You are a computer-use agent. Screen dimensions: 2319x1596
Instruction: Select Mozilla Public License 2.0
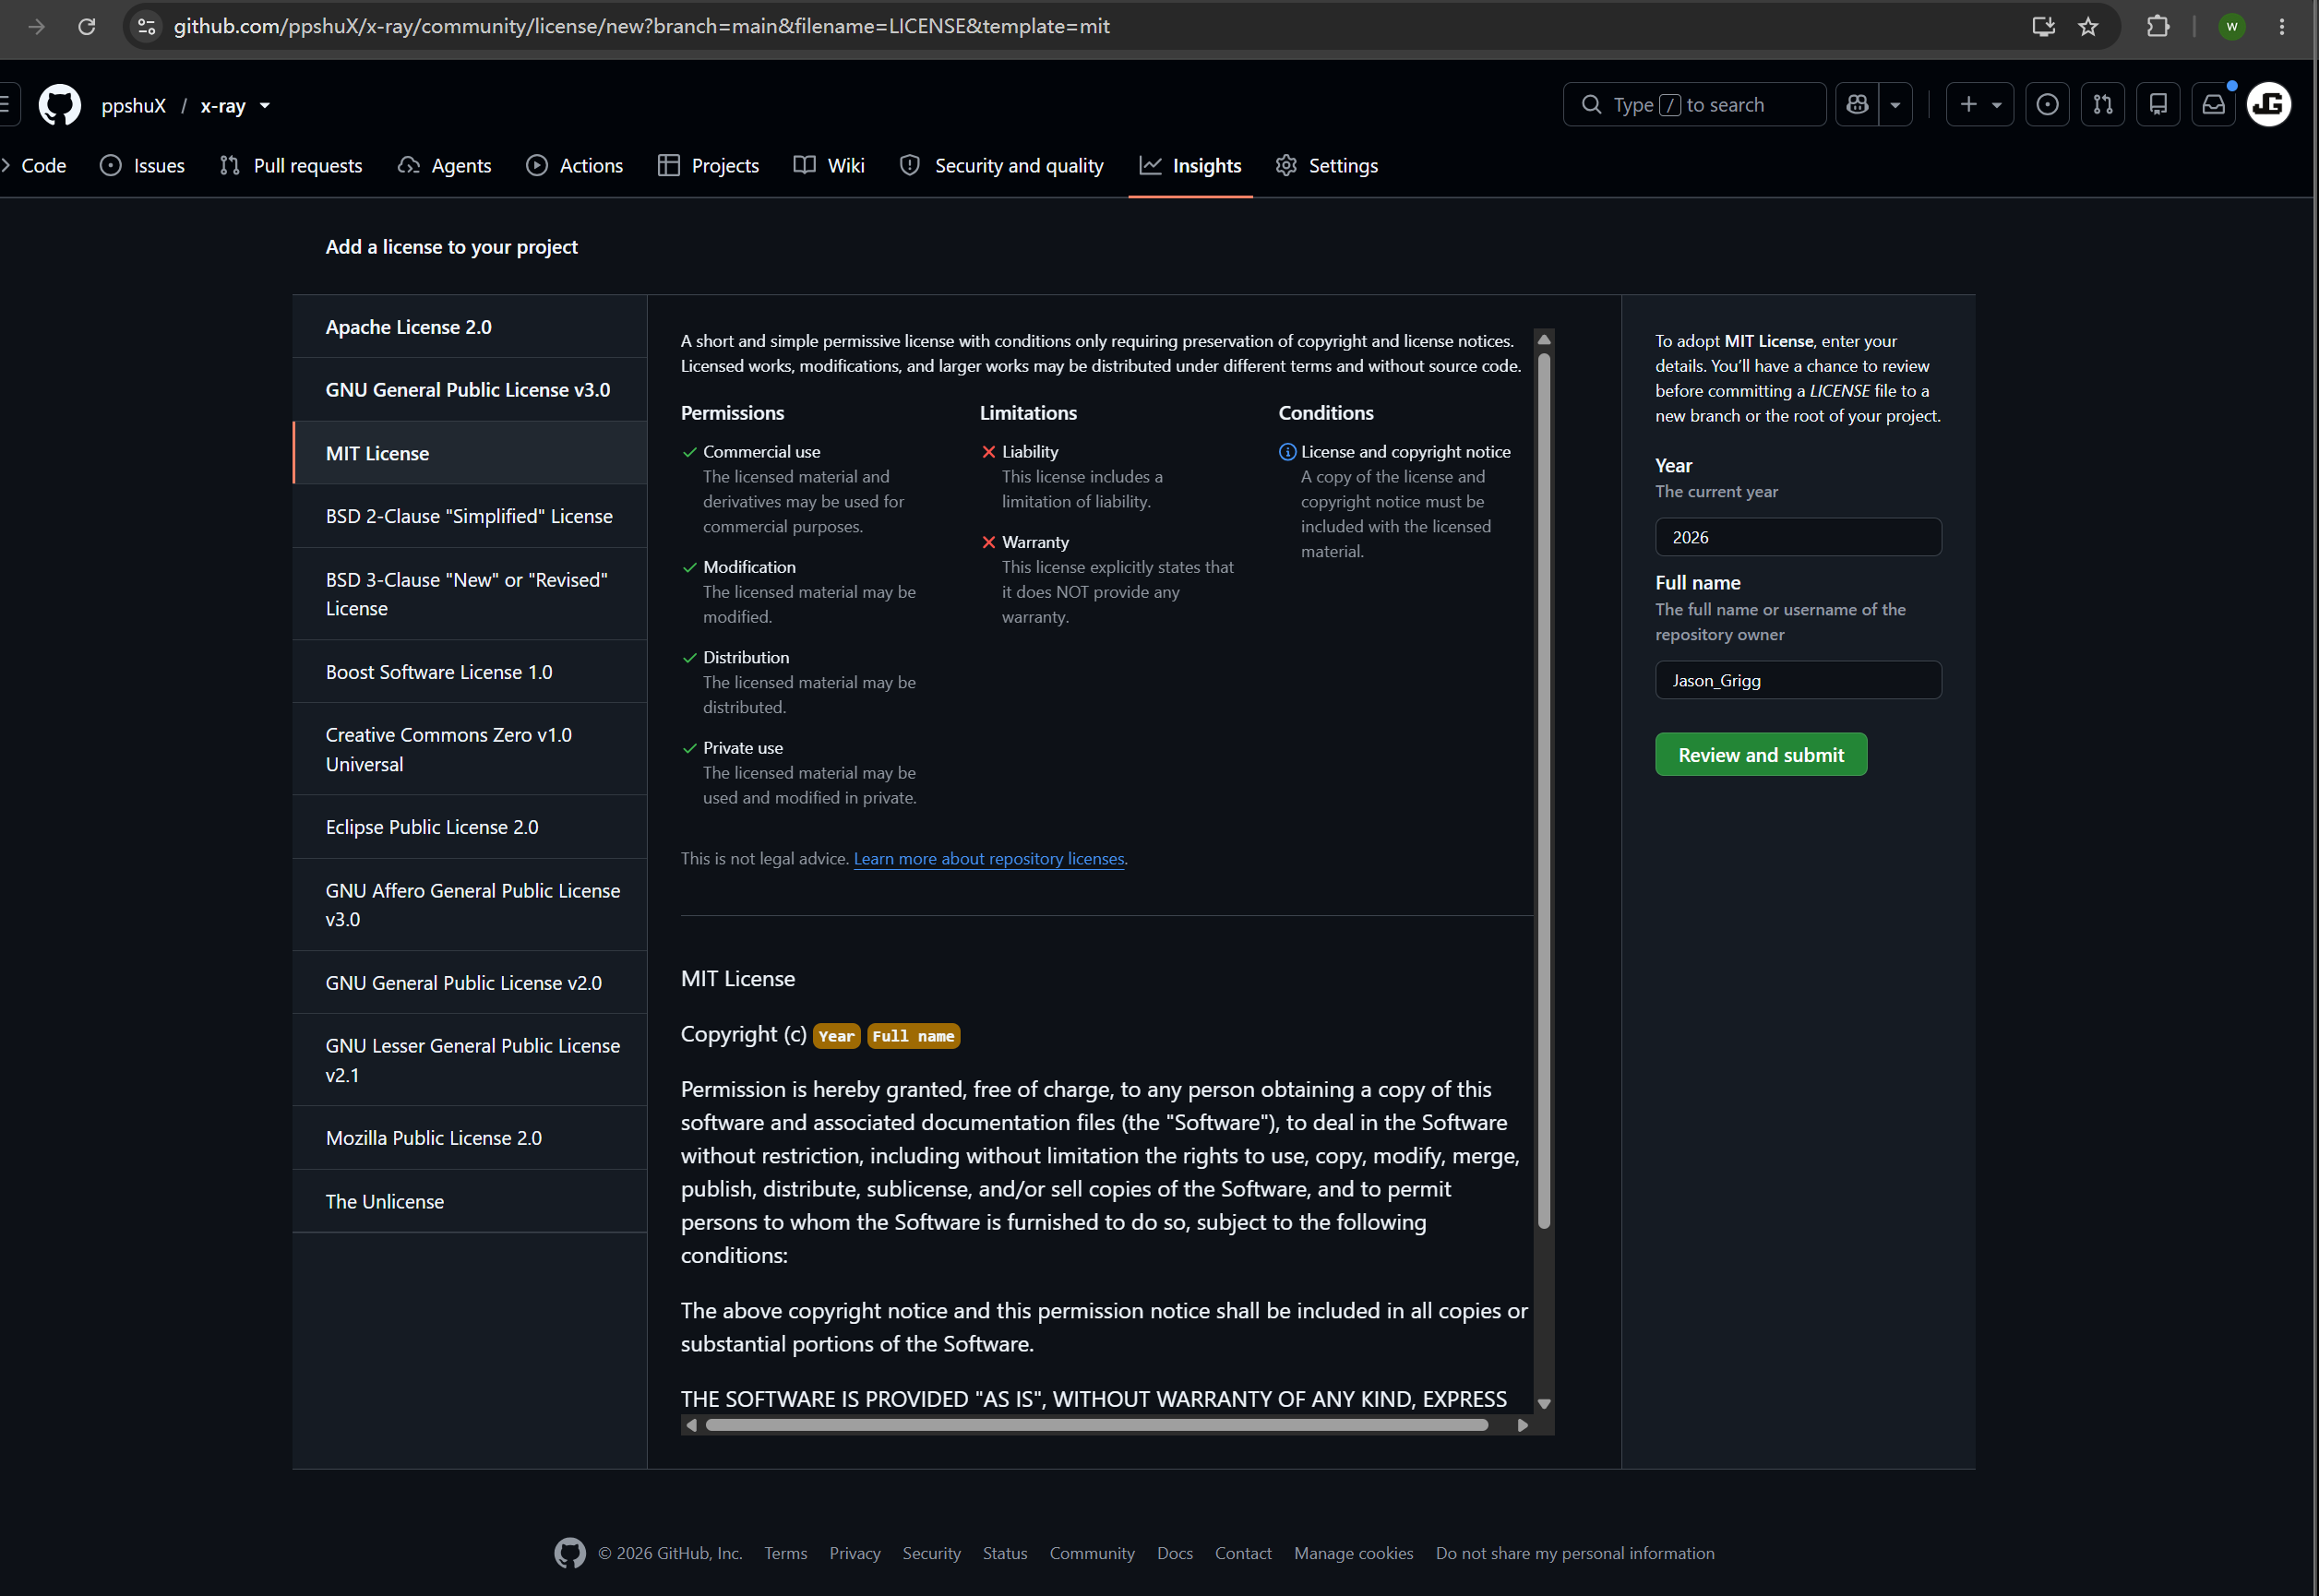click(470, 1138)
